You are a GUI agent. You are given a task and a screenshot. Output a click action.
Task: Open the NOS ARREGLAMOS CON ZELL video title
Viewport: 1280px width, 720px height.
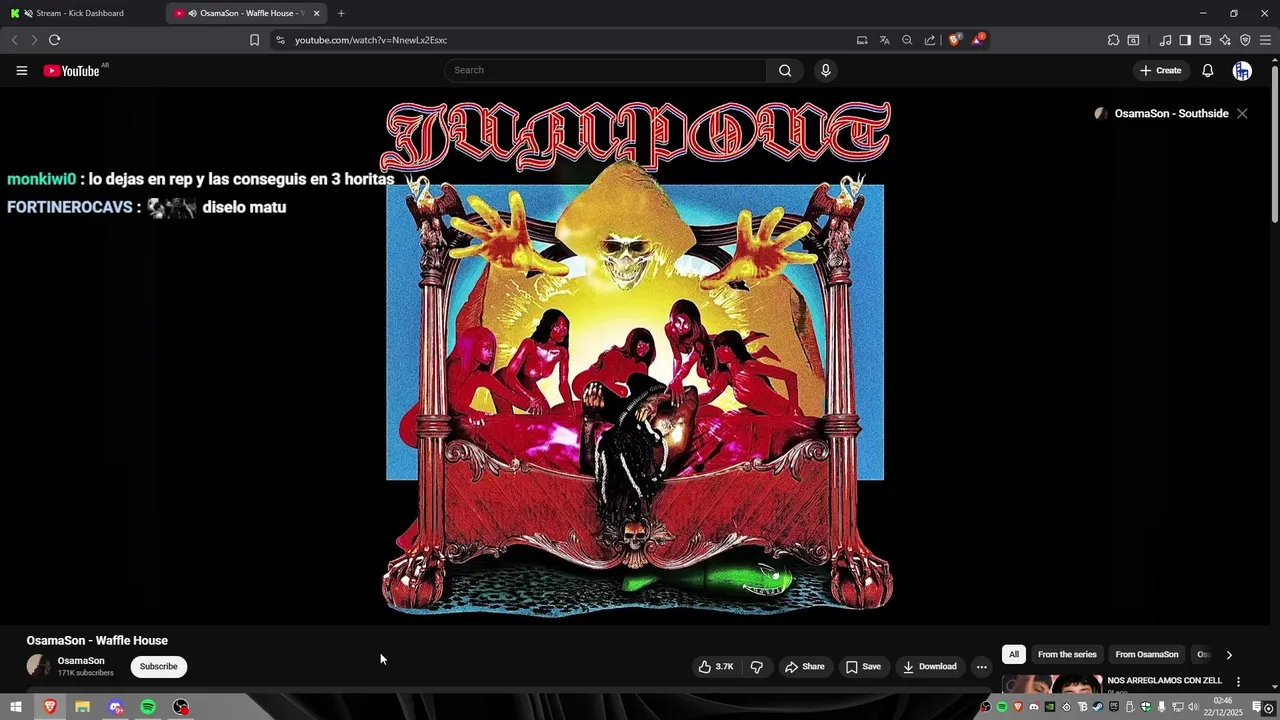pyautogui.click(x=1164, y=681)
